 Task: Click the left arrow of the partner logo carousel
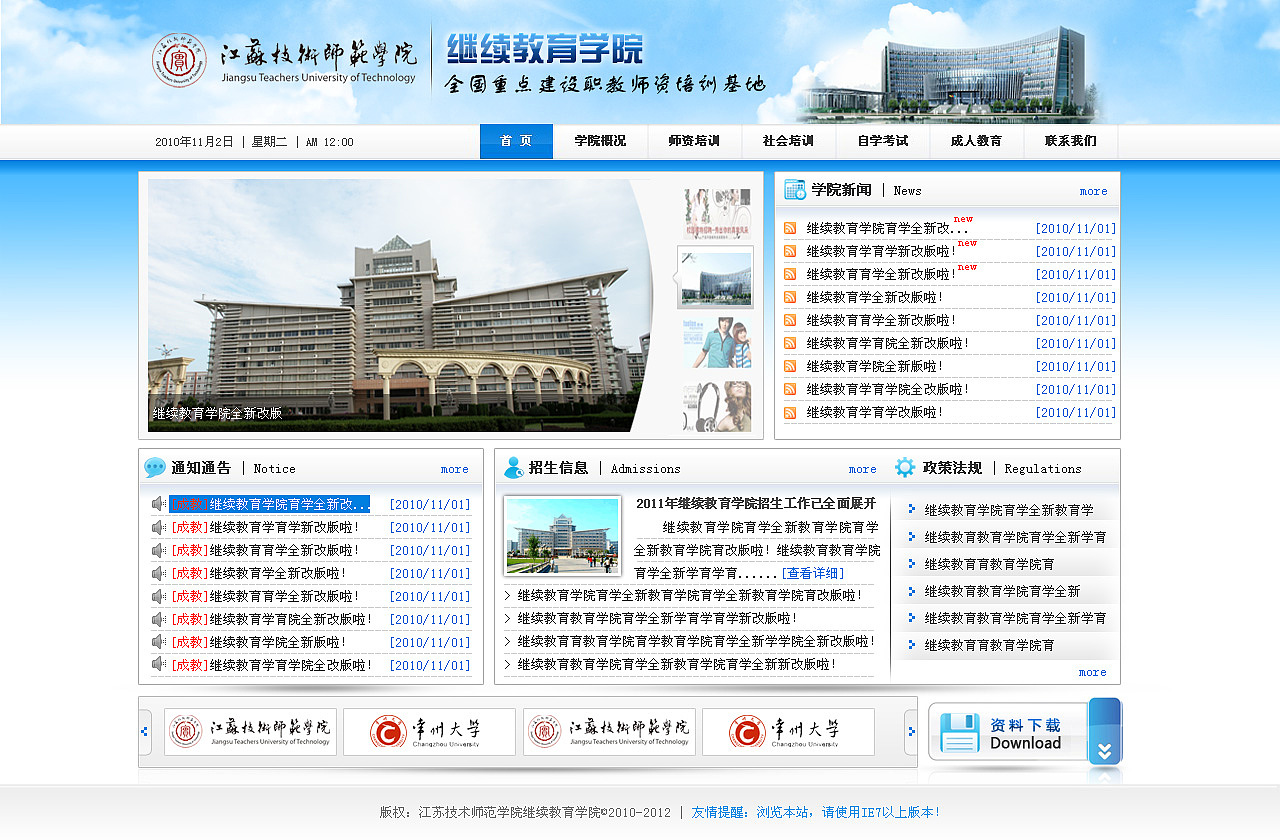(145, 732)
